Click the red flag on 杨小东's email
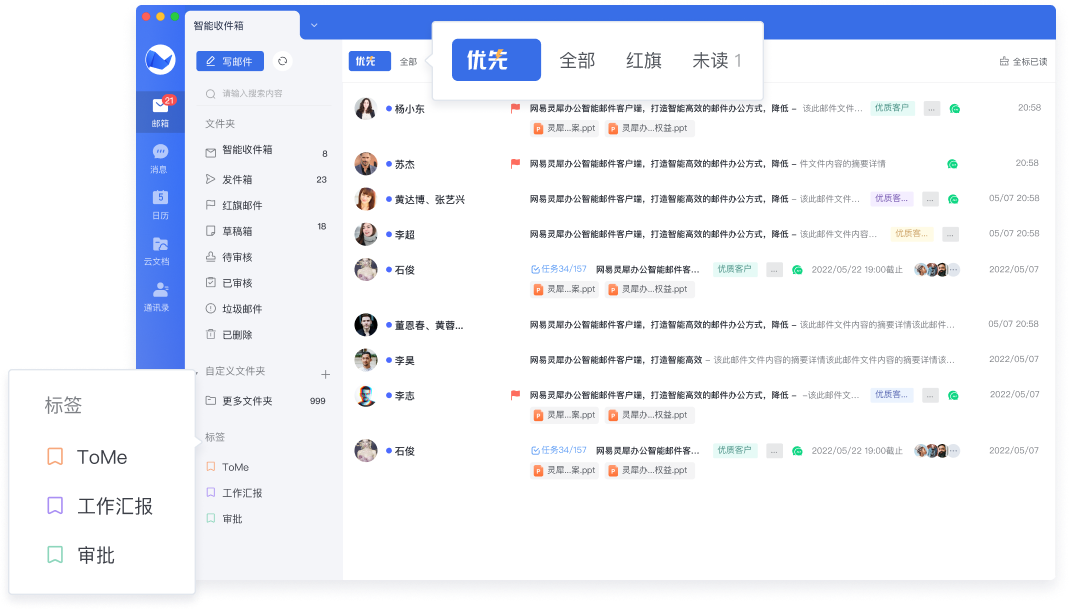The width and height of the screenshot is (1069, 609). click(516, 108)
